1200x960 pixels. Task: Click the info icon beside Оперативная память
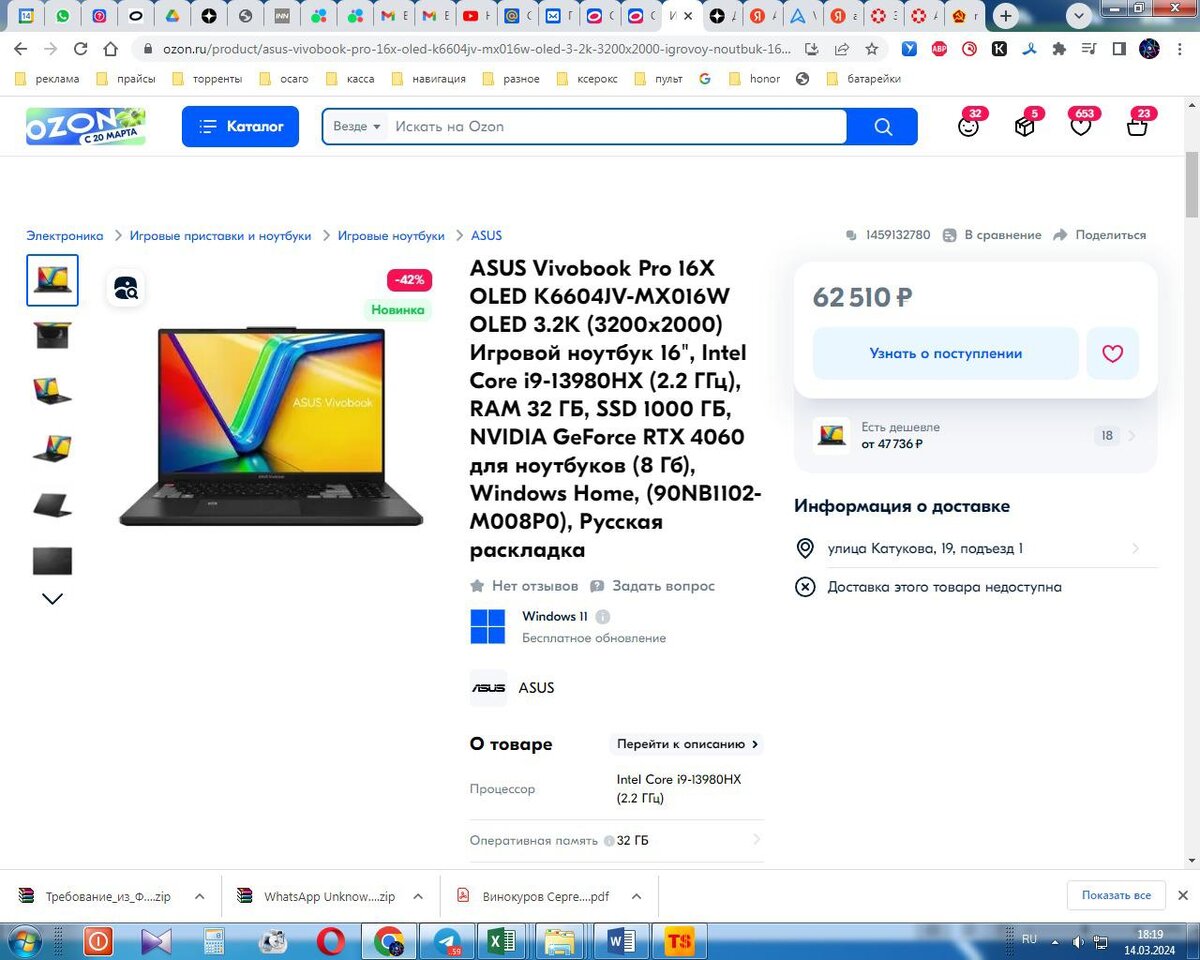(609, 841)
